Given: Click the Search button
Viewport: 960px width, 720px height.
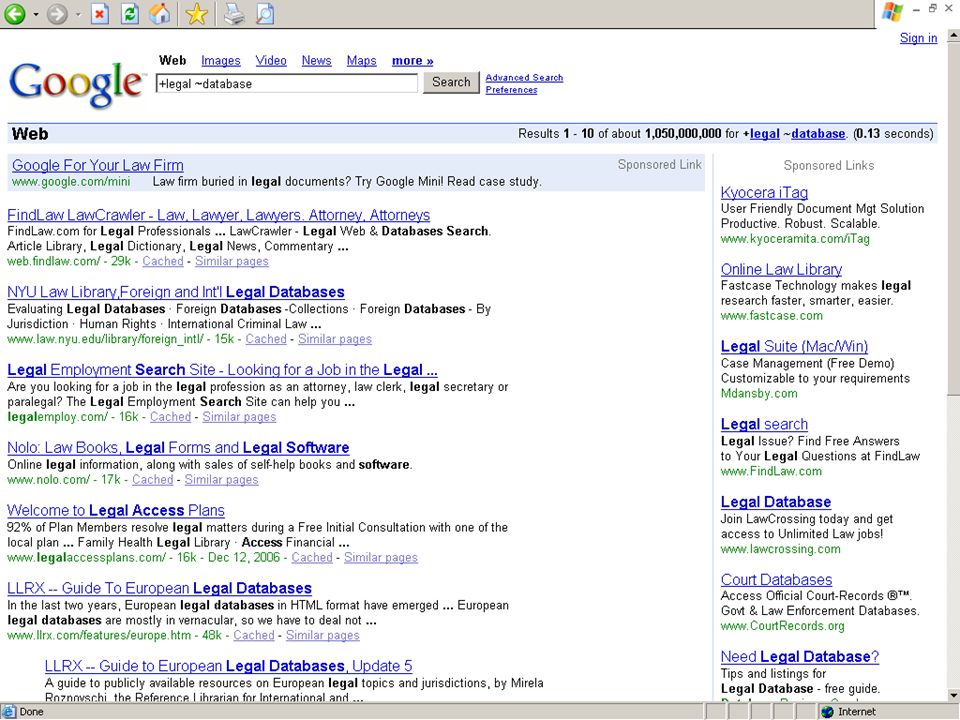Looking at the screenshot, I should 451,82.
